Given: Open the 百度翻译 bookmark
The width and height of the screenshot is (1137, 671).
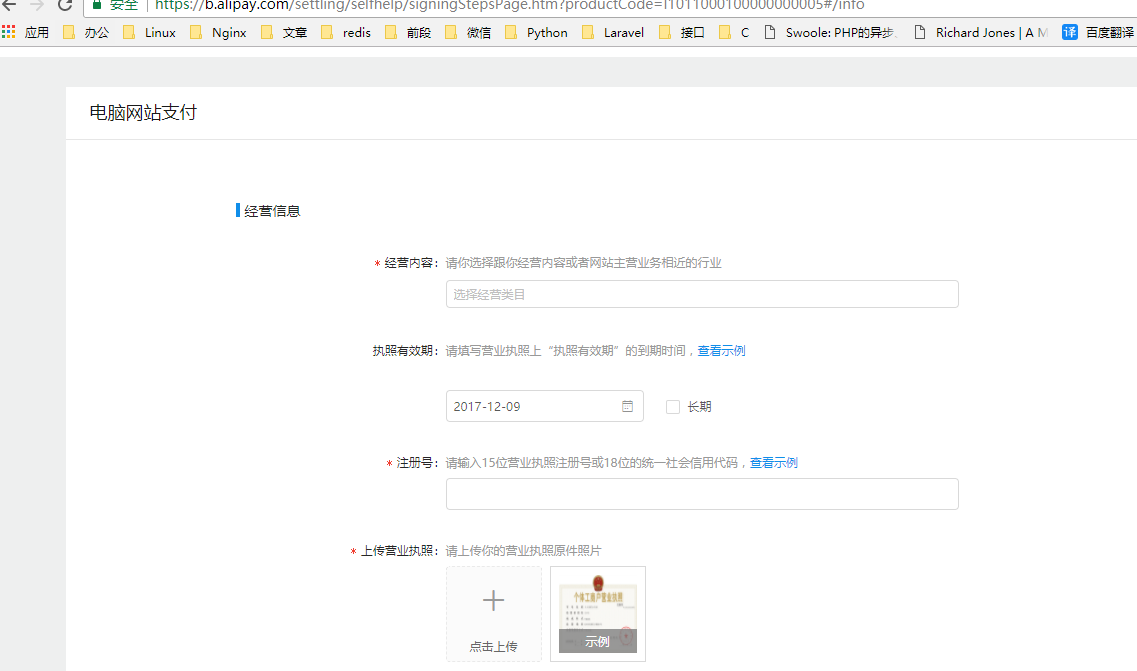Looking at the screenshot, I should click(1098, 32).
